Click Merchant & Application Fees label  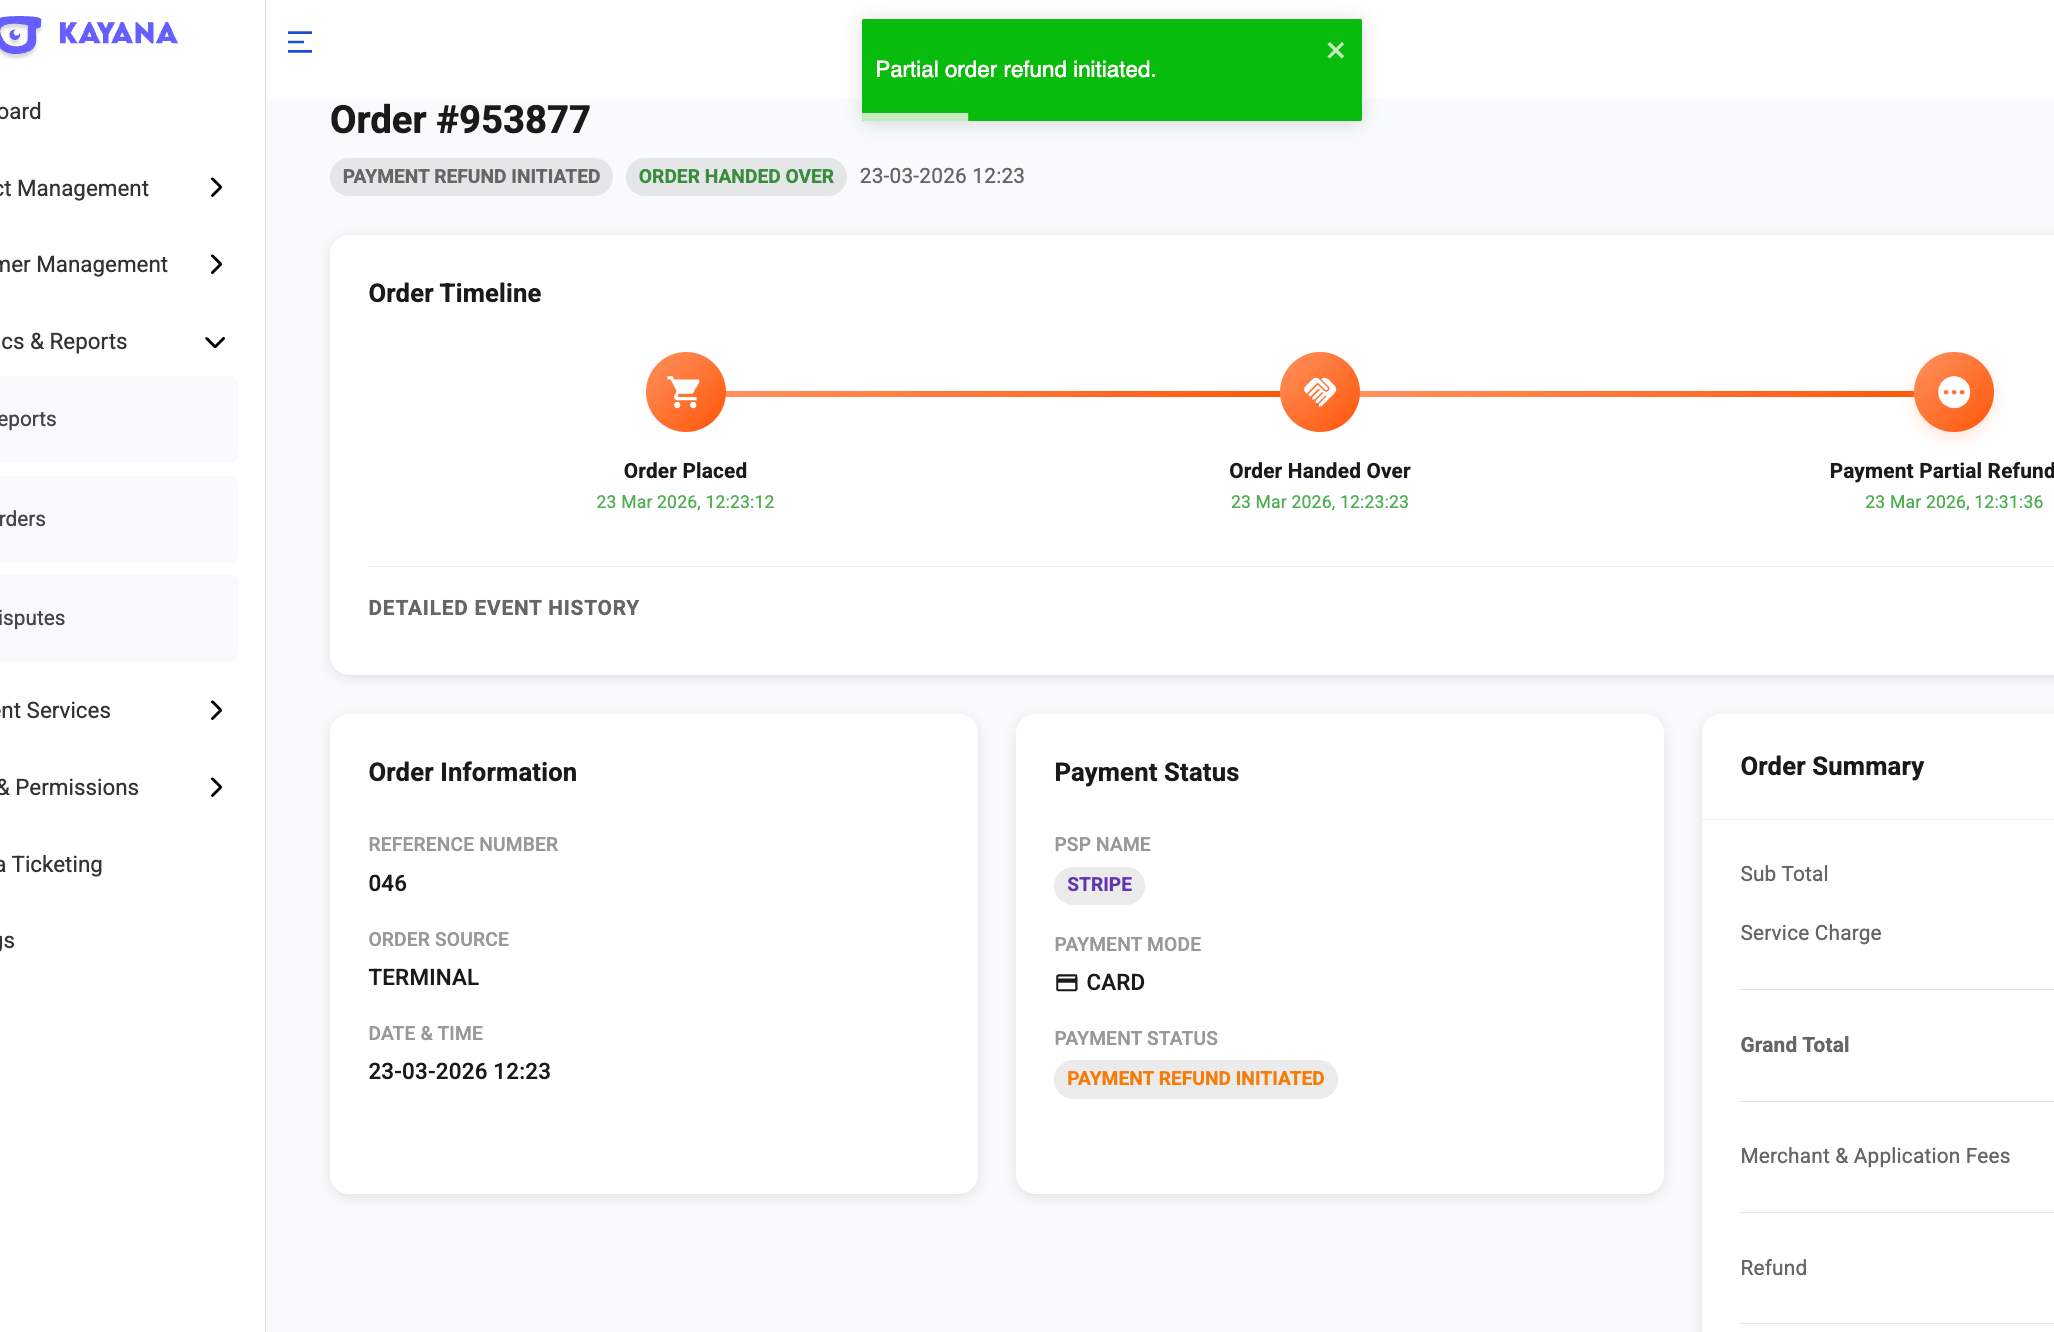(1875, 1156)
